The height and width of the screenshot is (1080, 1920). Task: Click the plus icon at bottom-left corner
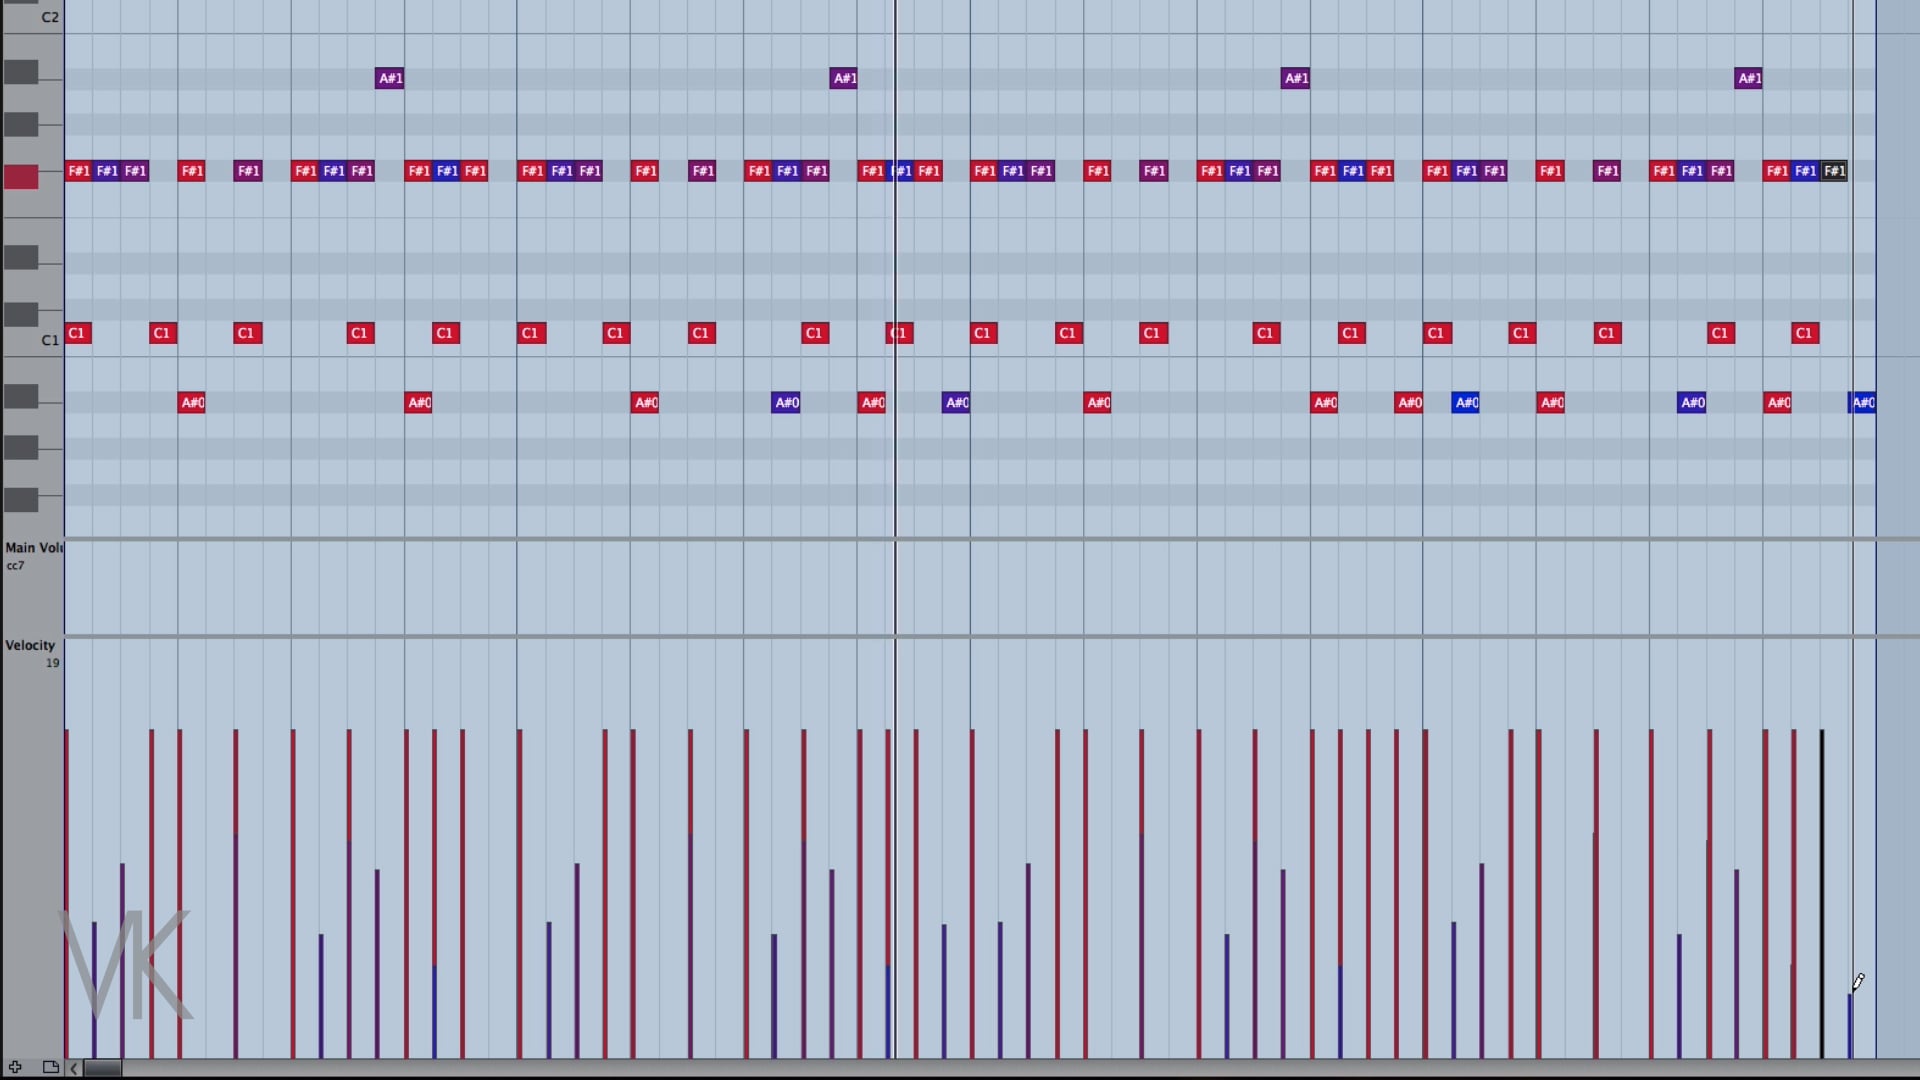click(15, 1067)
